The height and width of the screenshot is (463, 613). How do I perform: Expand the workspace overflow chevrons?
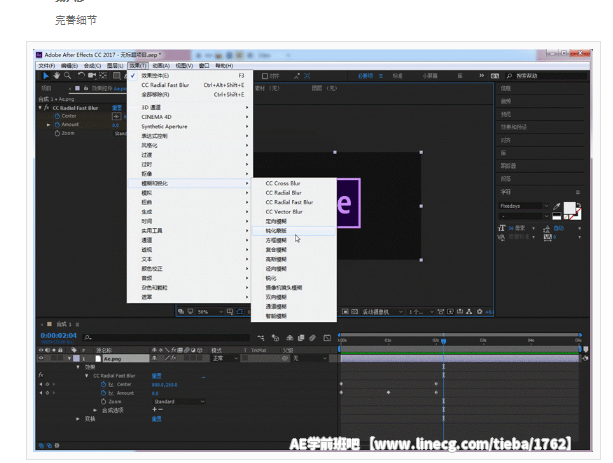tap(482, 75)
